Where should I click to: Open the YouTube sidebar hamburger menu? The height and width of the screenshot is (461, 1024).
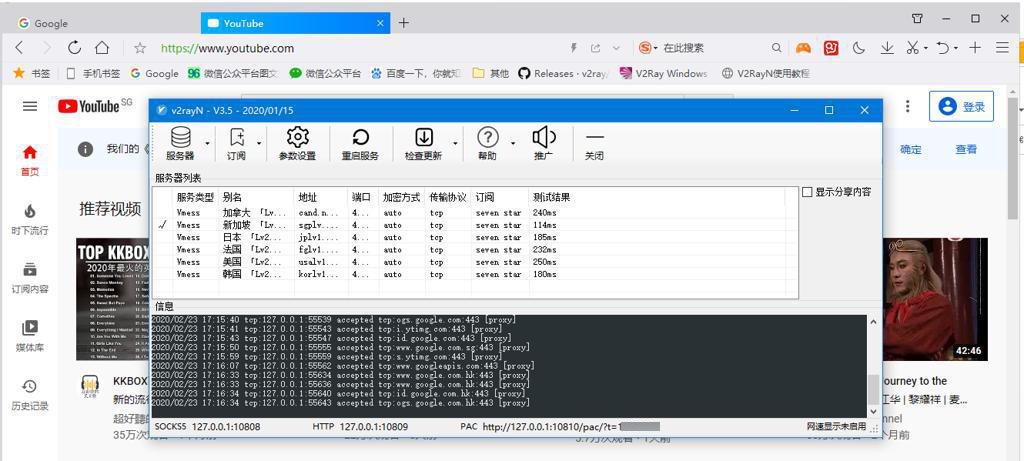pos(29,106)
